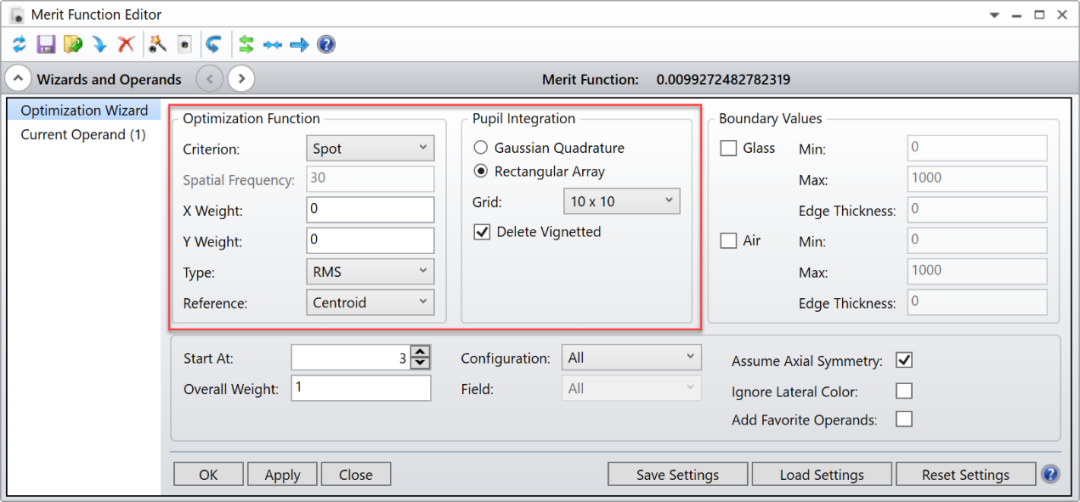Save the merit function with floppy icon
Image resolution: width=1080 pixels, height=502 pixels.
click(46, 45)
